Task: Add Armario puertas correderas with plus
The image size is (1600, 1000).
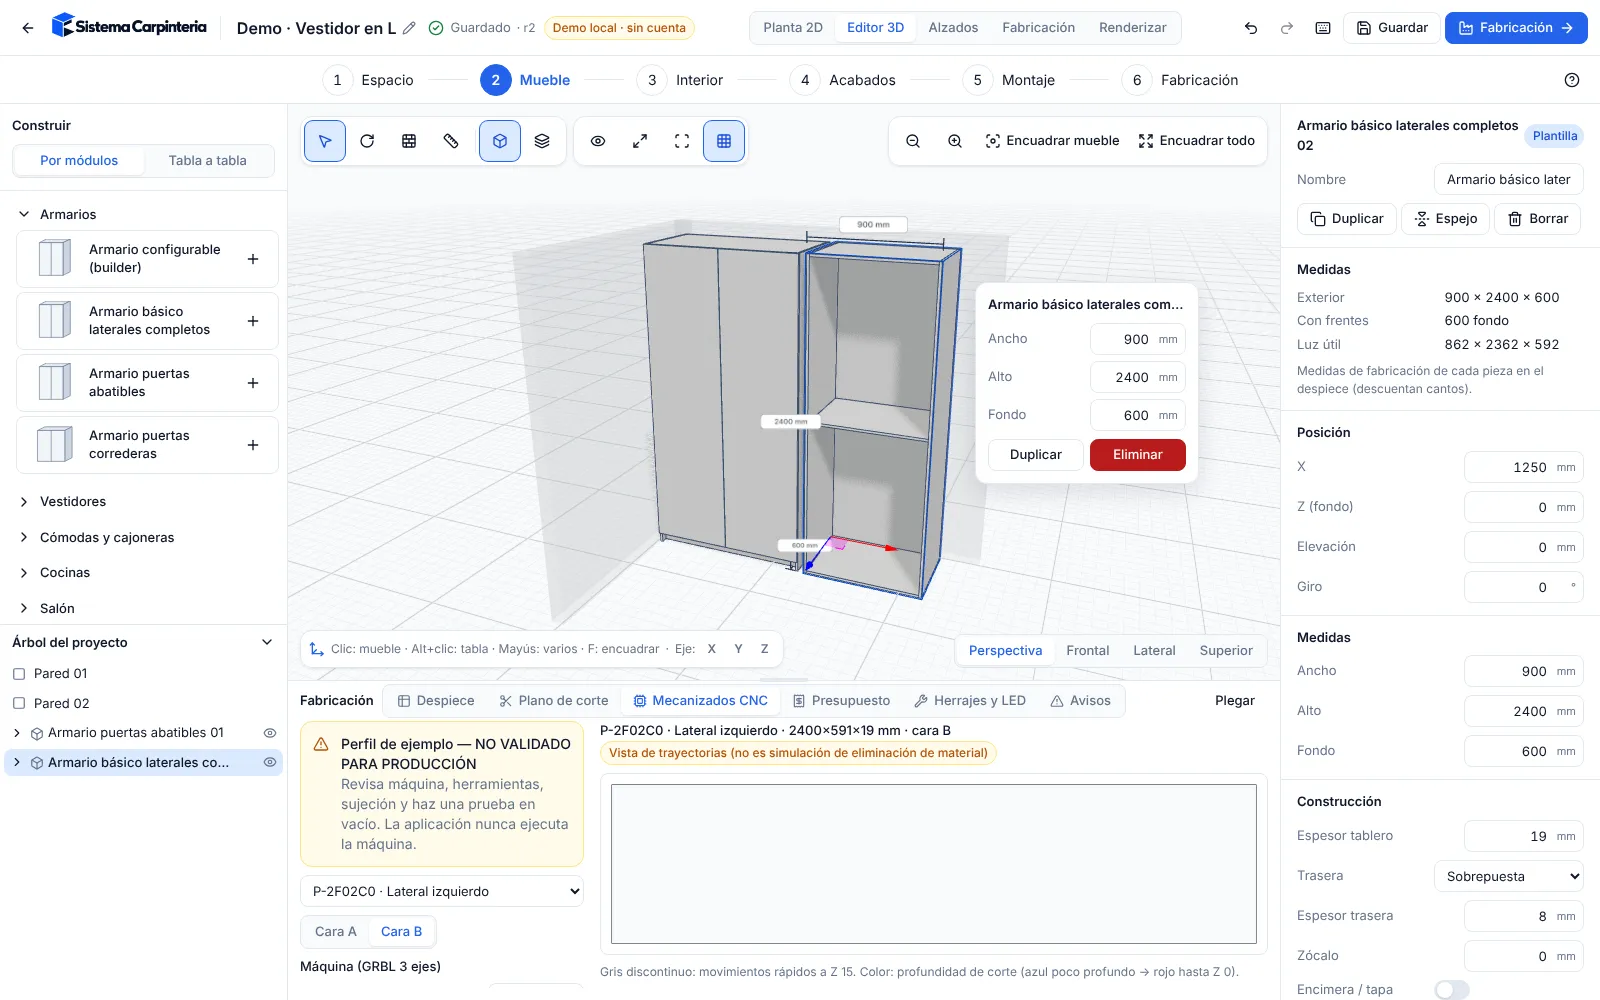Action: tap(253, 445)
